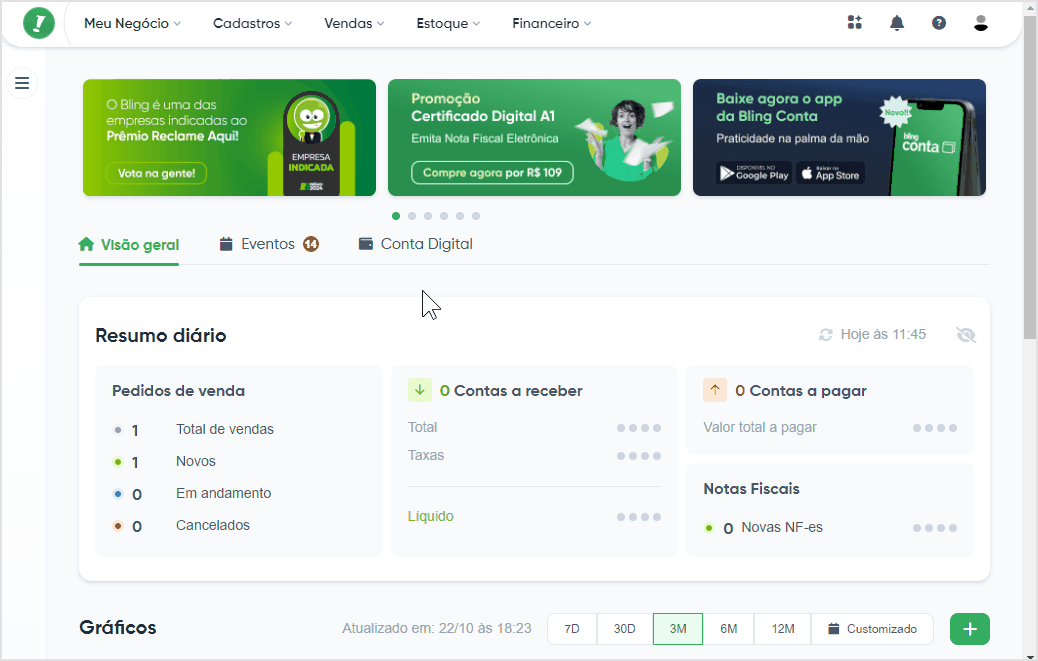Image resolution: width=1038 pixels, height=661 pixels.
Task: Click the green Contas a receber arrow icon
Action: pyautogui.click(x=420, y=390)
